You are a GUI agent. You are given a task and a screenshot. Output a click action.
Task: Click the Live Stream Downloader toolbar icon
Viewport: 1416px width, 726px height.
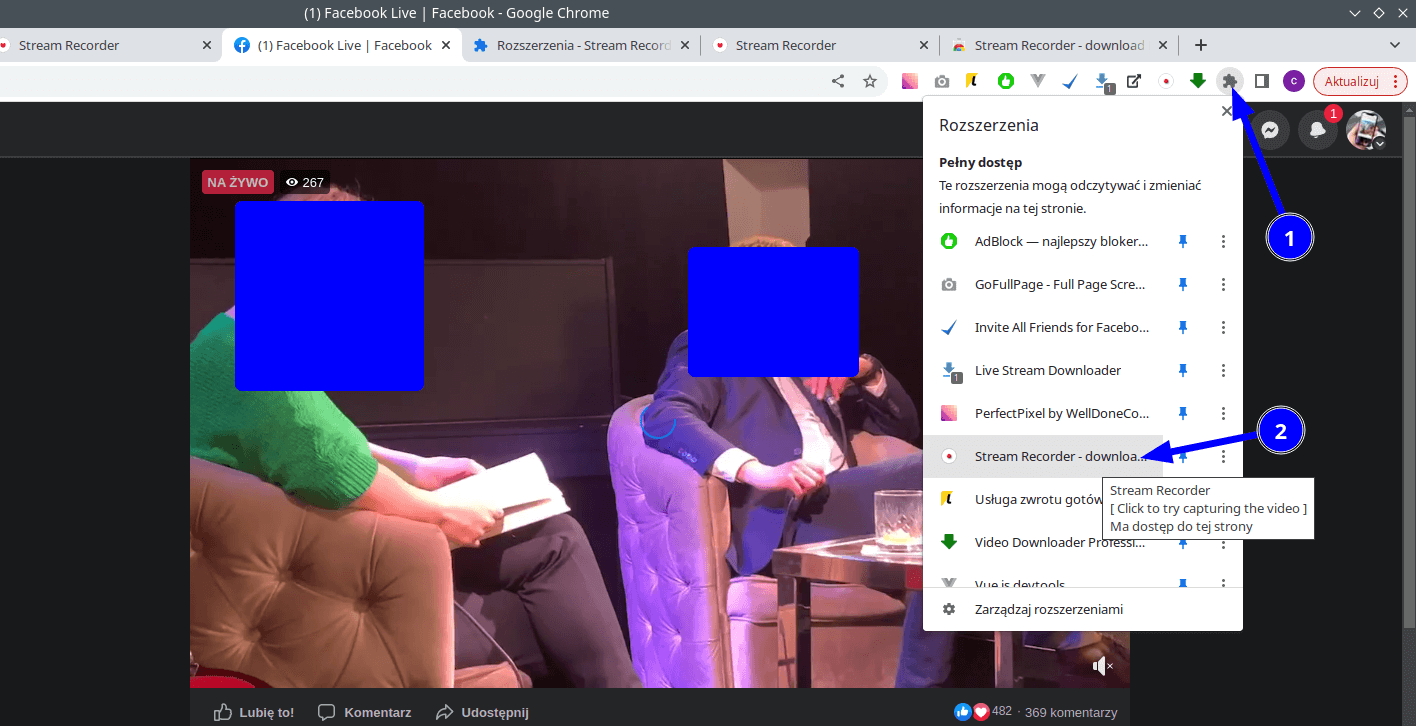point(1103,82)
